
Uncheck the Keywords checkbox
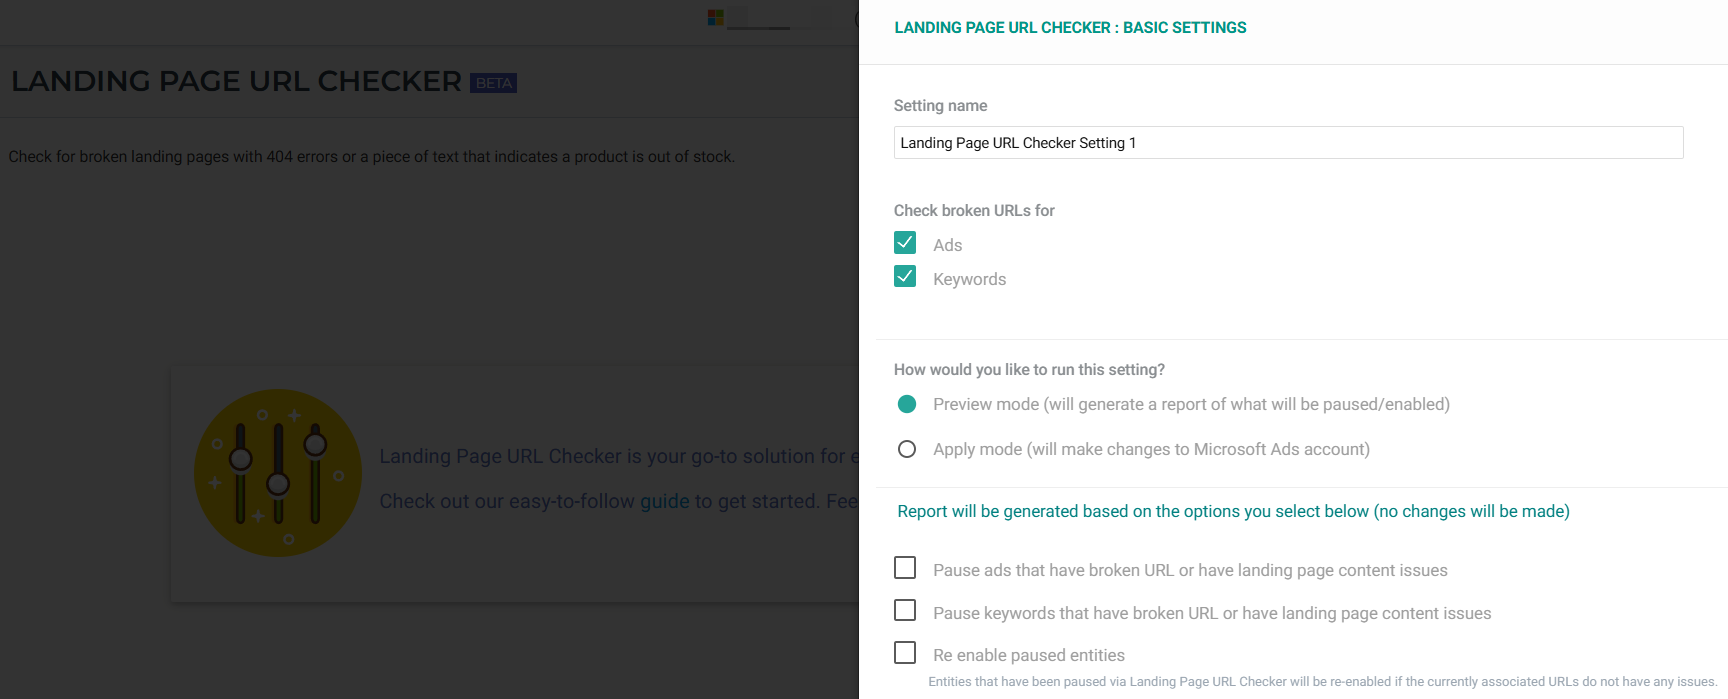(905, 277)
